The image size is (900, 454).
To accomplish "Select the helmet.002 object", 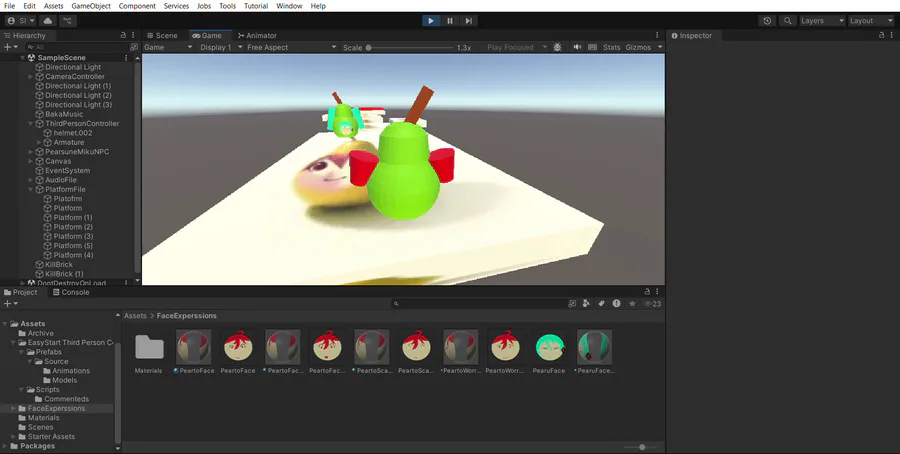I will 72,133.
